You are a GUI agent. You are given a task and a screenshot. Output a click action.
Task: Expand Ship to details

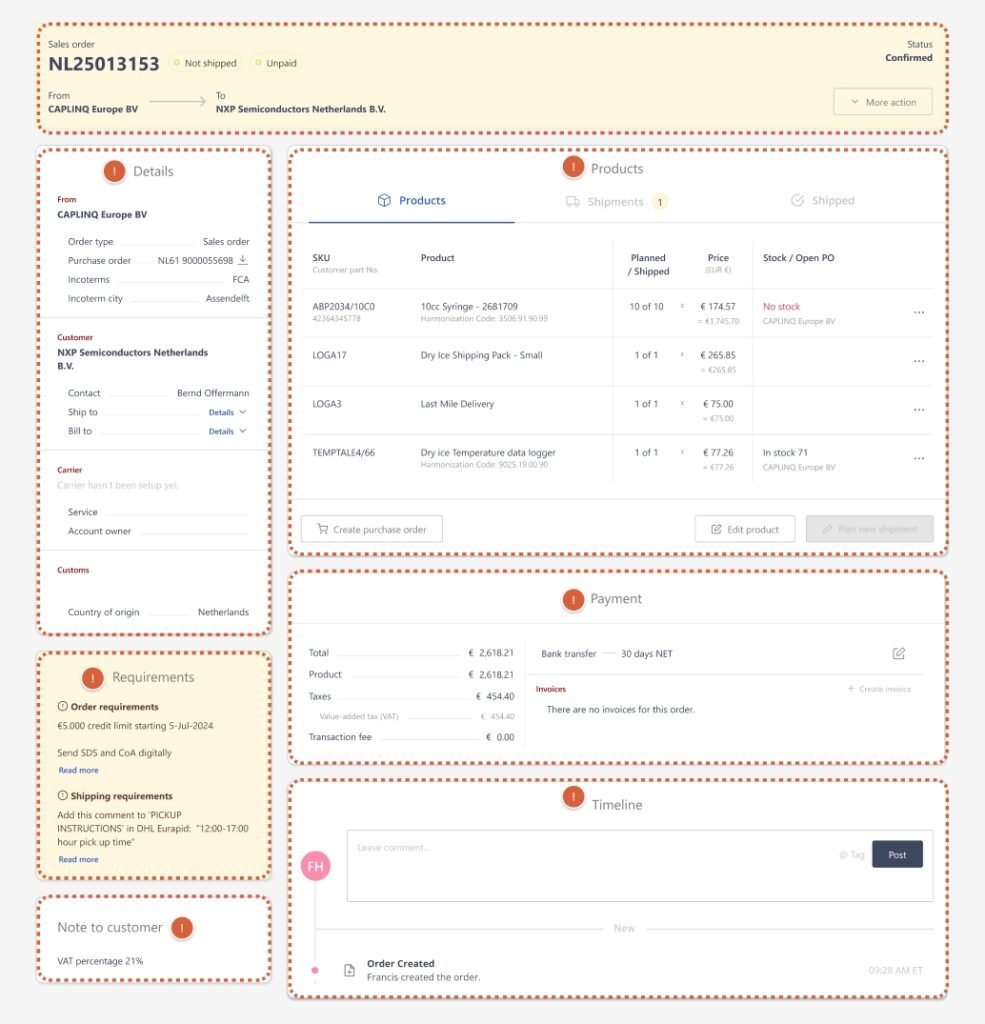coord(227,412)
